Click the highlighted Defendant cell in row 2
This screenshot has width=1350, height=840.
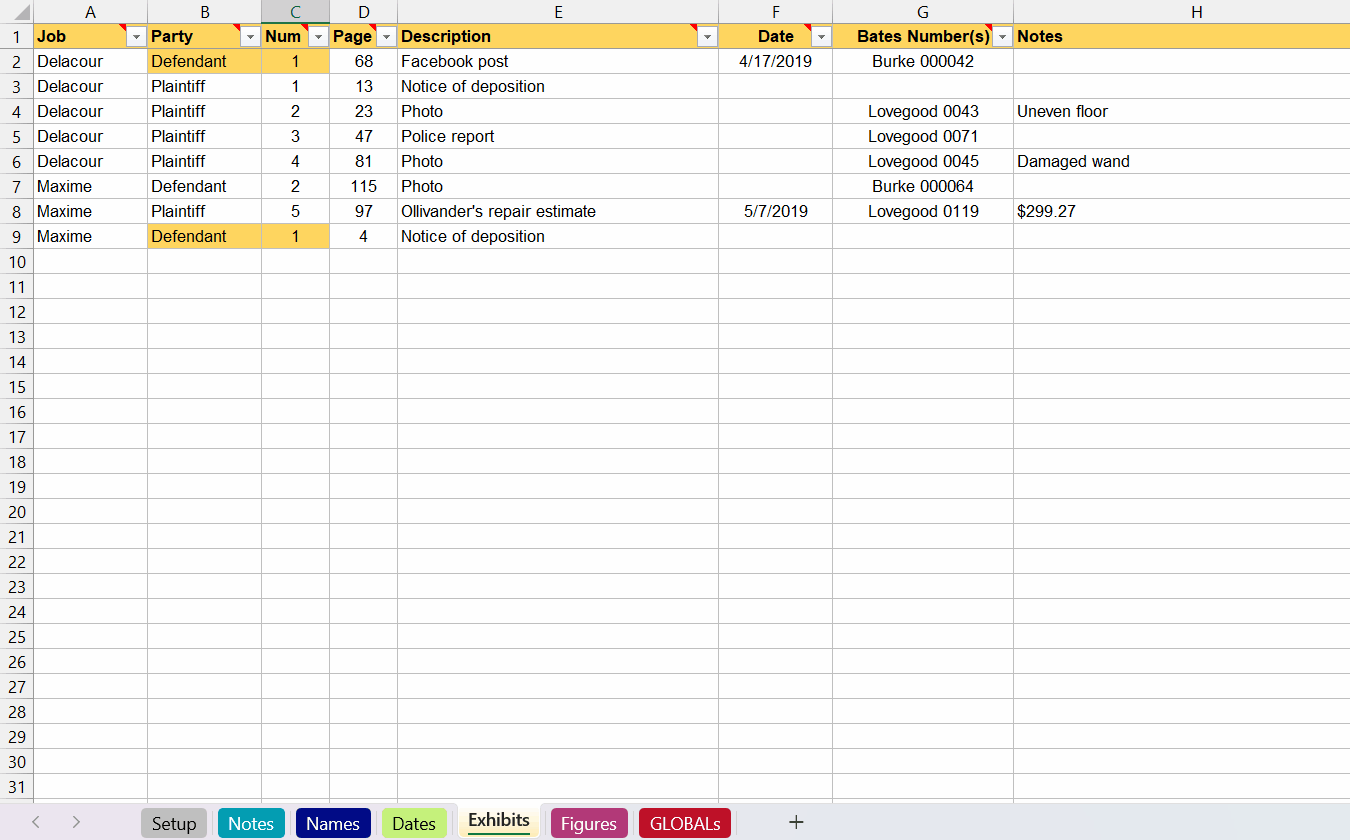pyautogui.click(x=205, y=62)
